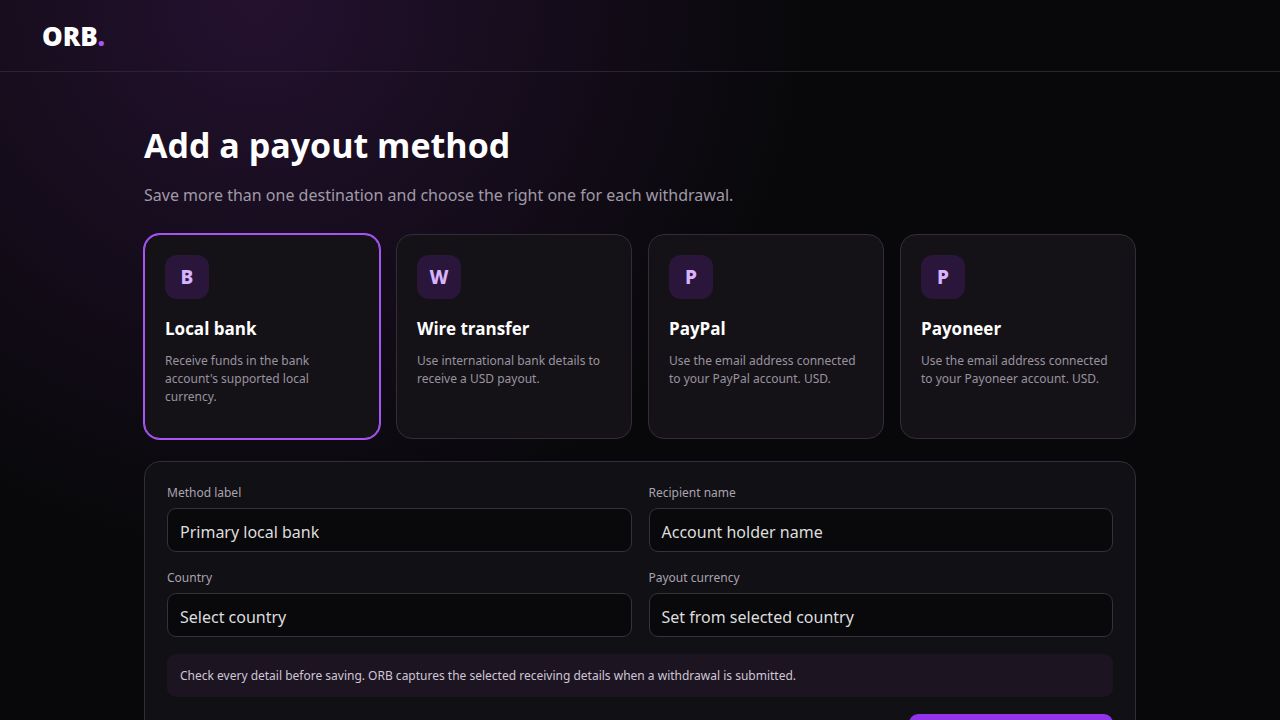Choose the PayPal payout card title
Viewport: 1280px width, 720px height.
click(x=697, y=329)
